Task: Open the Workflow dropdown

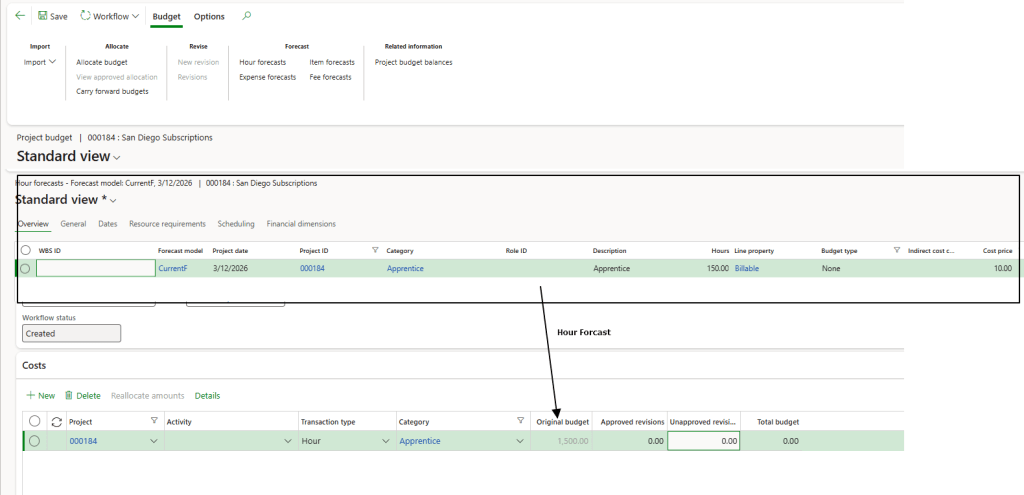Action: 109,16
